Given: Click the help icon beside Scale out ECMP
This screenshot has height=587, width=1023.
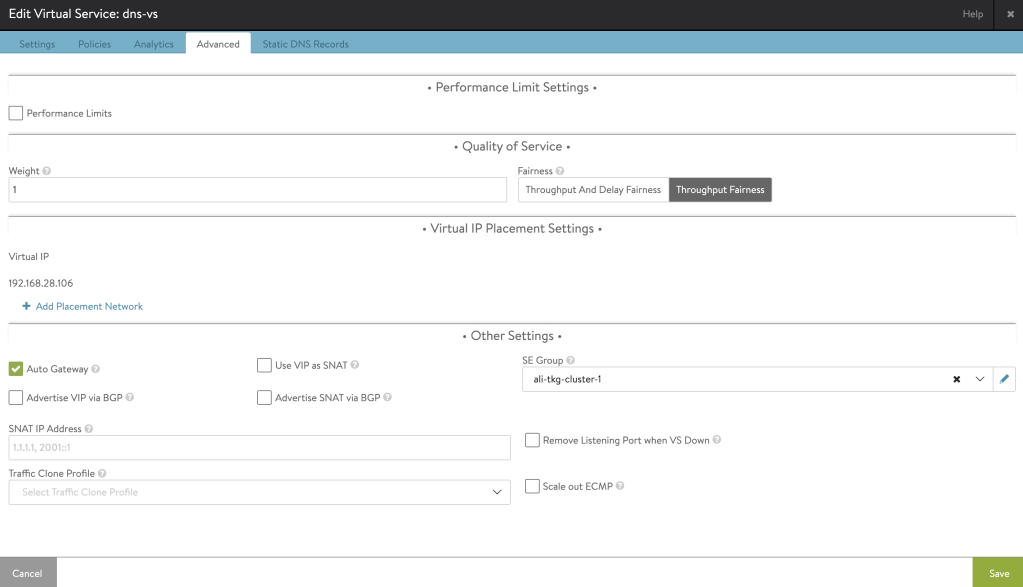Looking at the screenshot, I should tap(621, 486).
